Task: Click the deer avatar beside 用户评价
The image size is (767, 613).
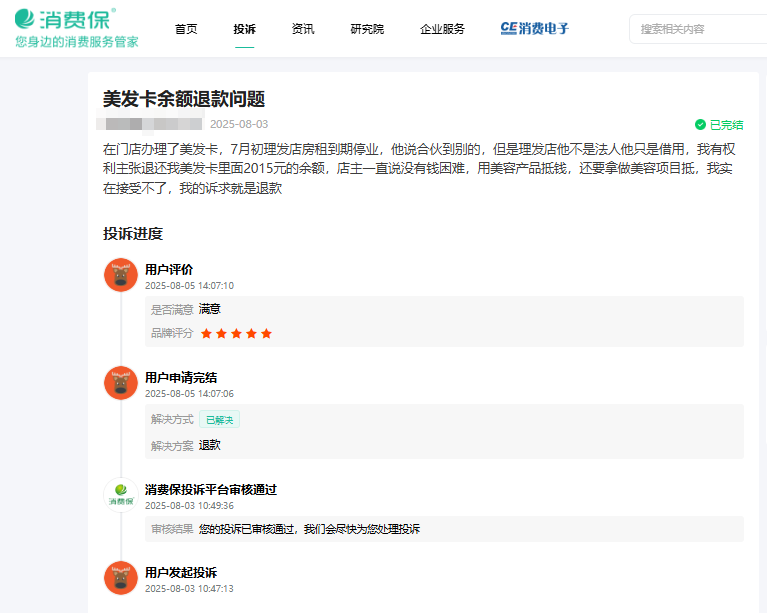Action: (121, 275)
